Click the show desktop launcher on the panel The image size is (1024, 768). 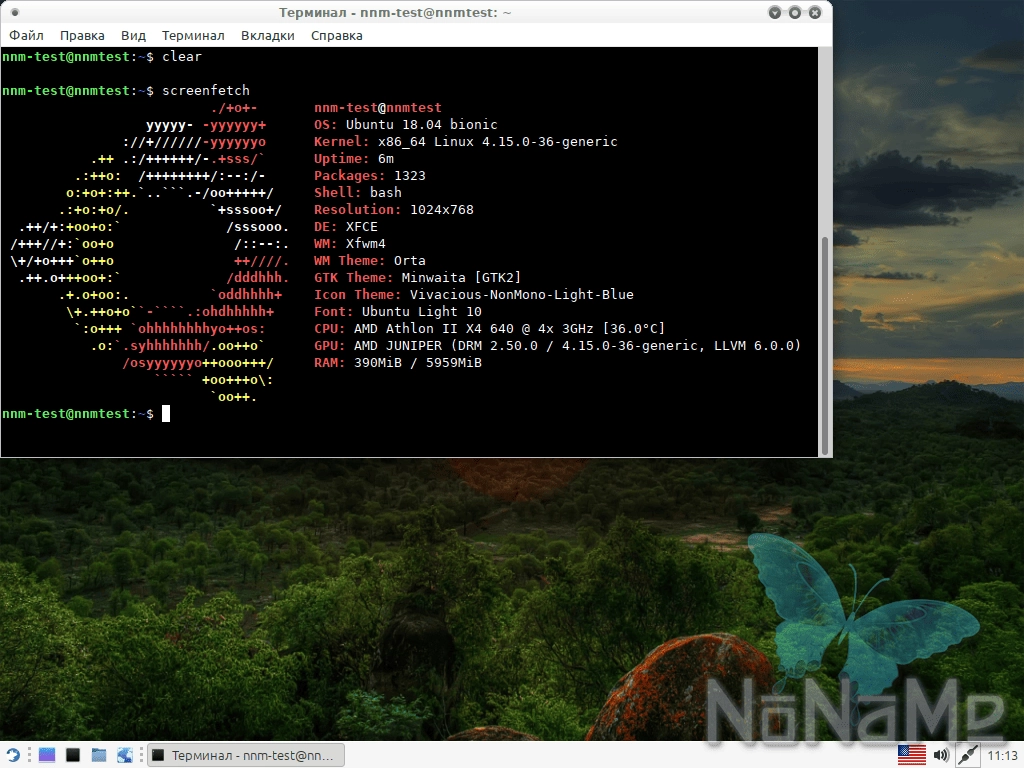(x=47, y=755)
